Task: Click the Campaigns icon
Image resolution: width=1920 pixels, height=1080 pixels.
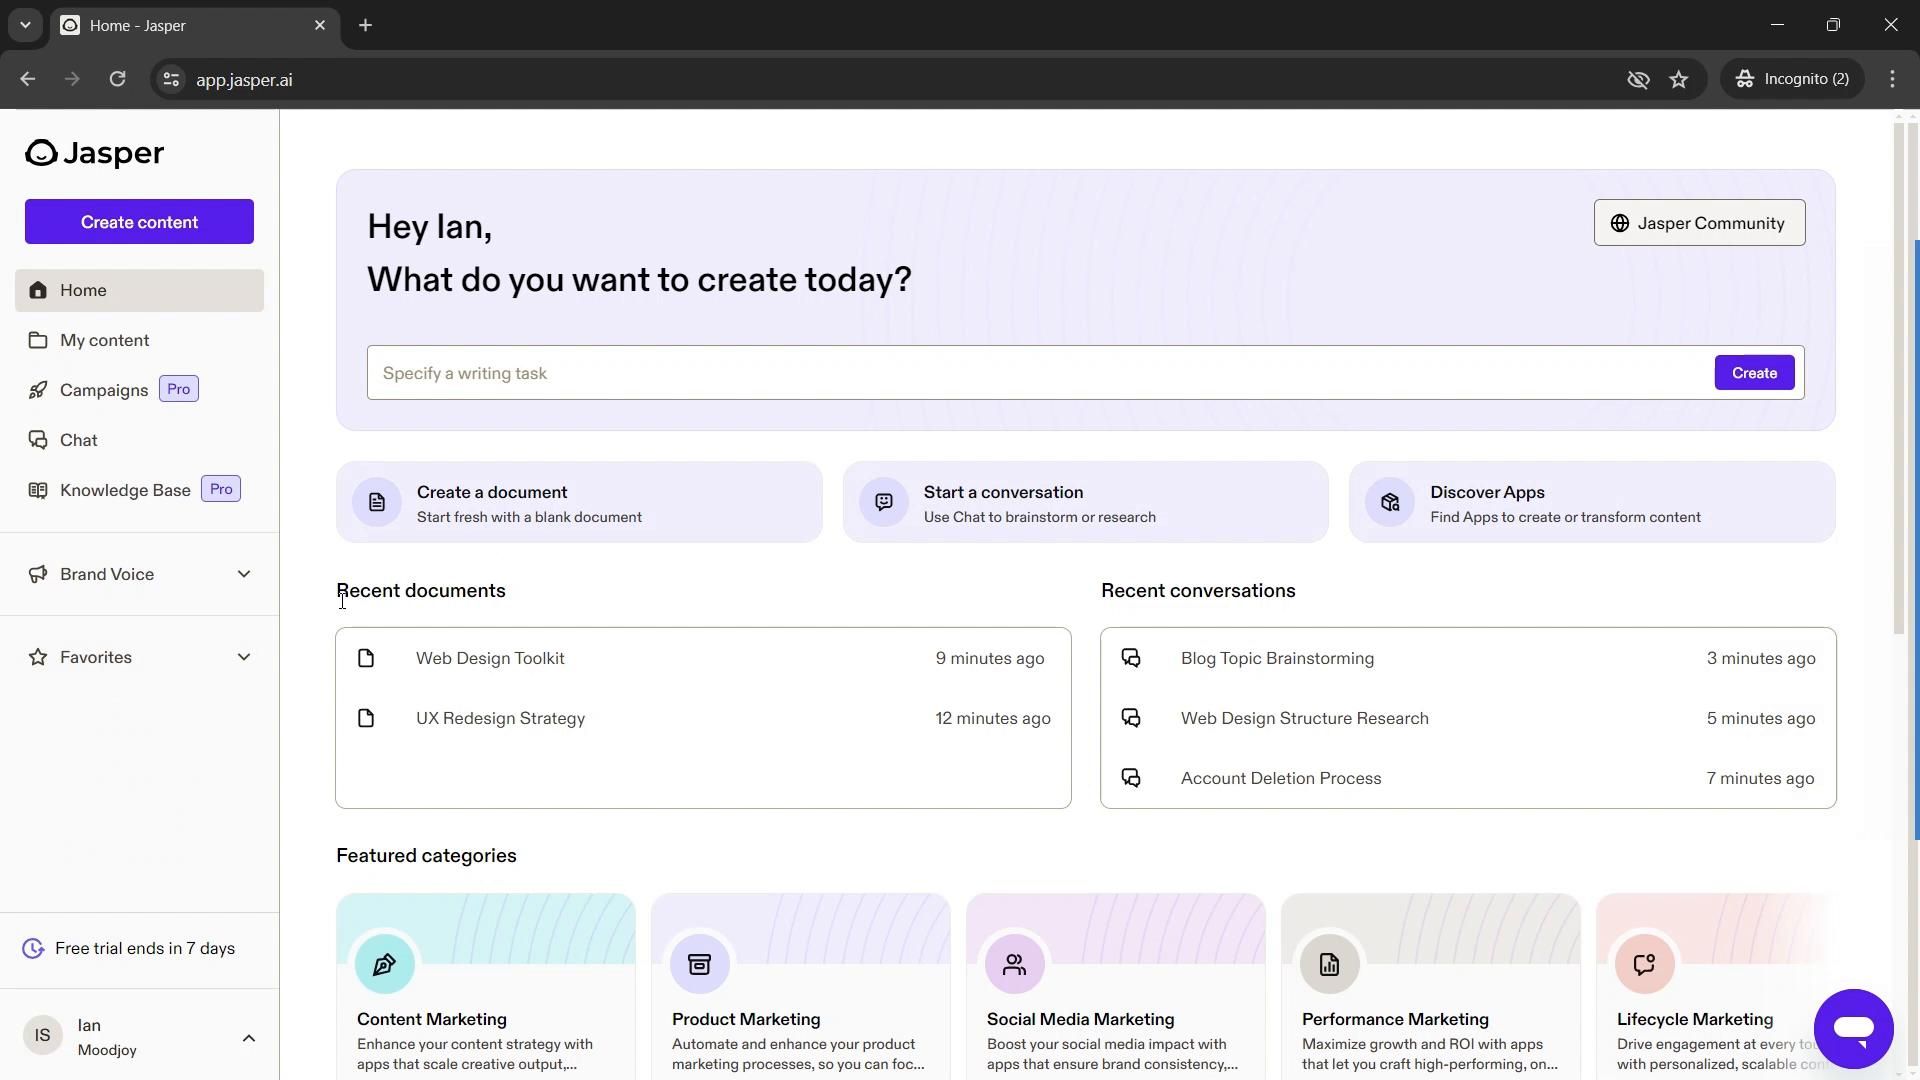Action: point(36,389)
